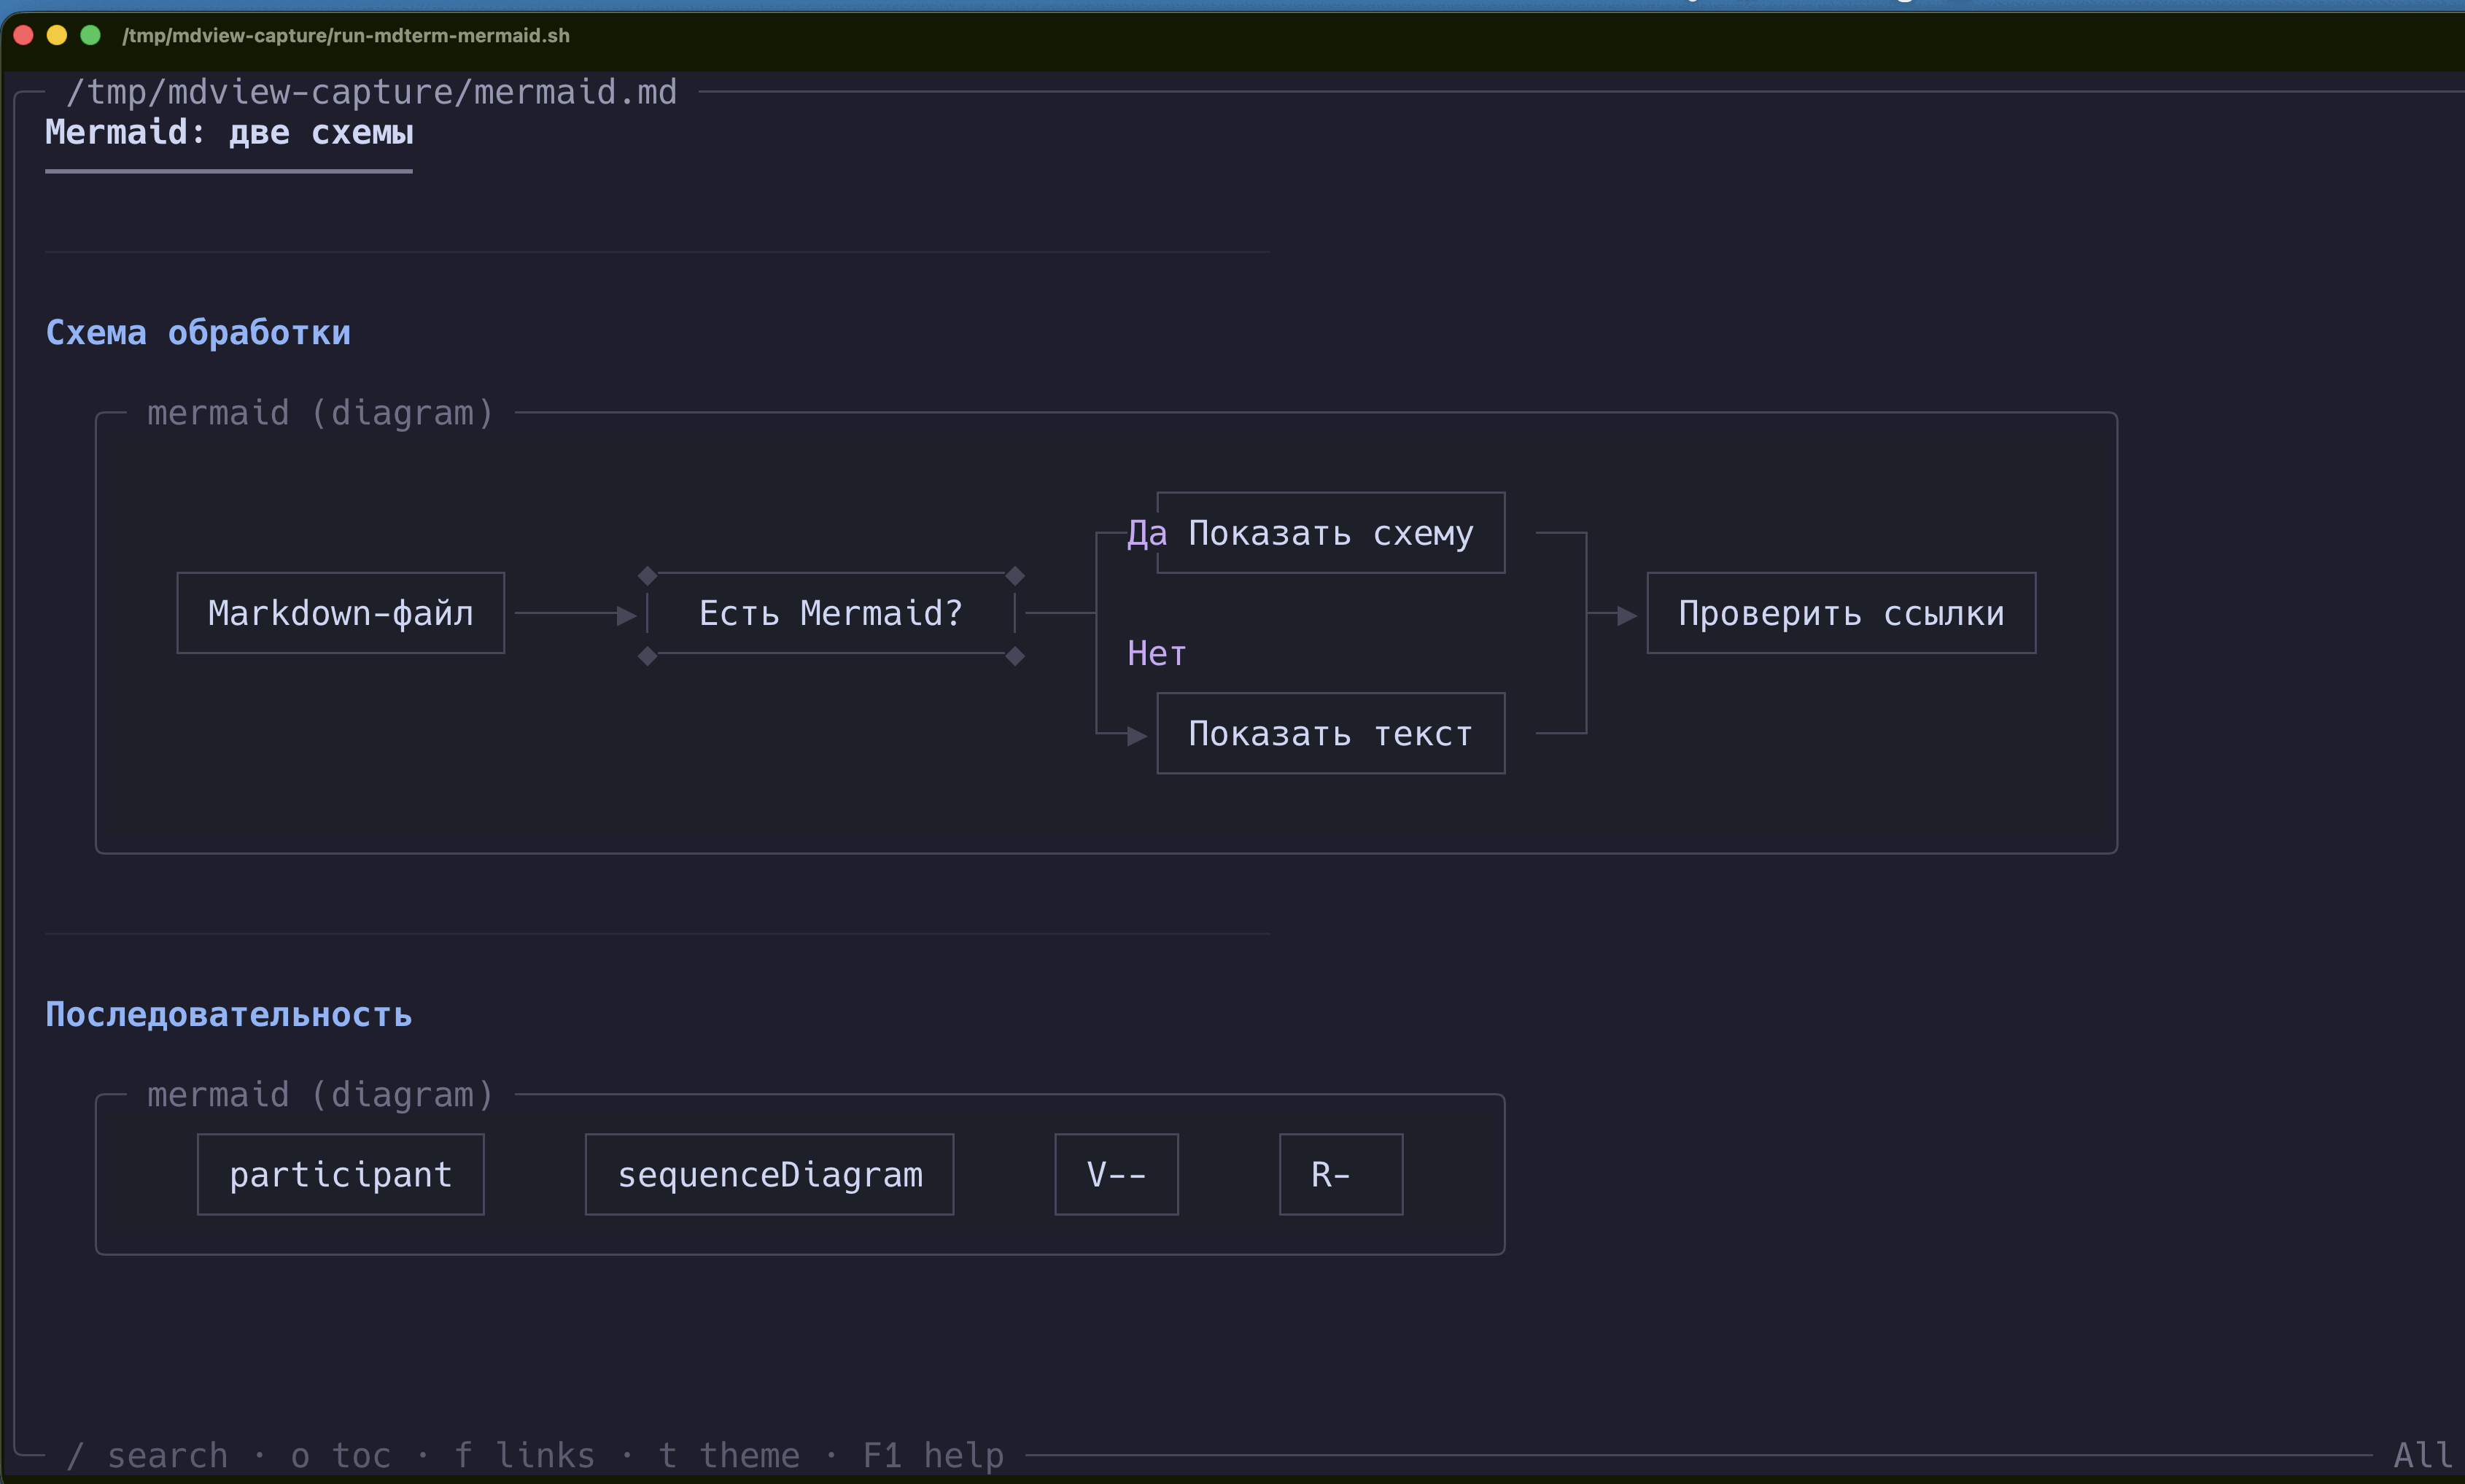Select the 'Markdown-файл' diagram node

point(341,613)
